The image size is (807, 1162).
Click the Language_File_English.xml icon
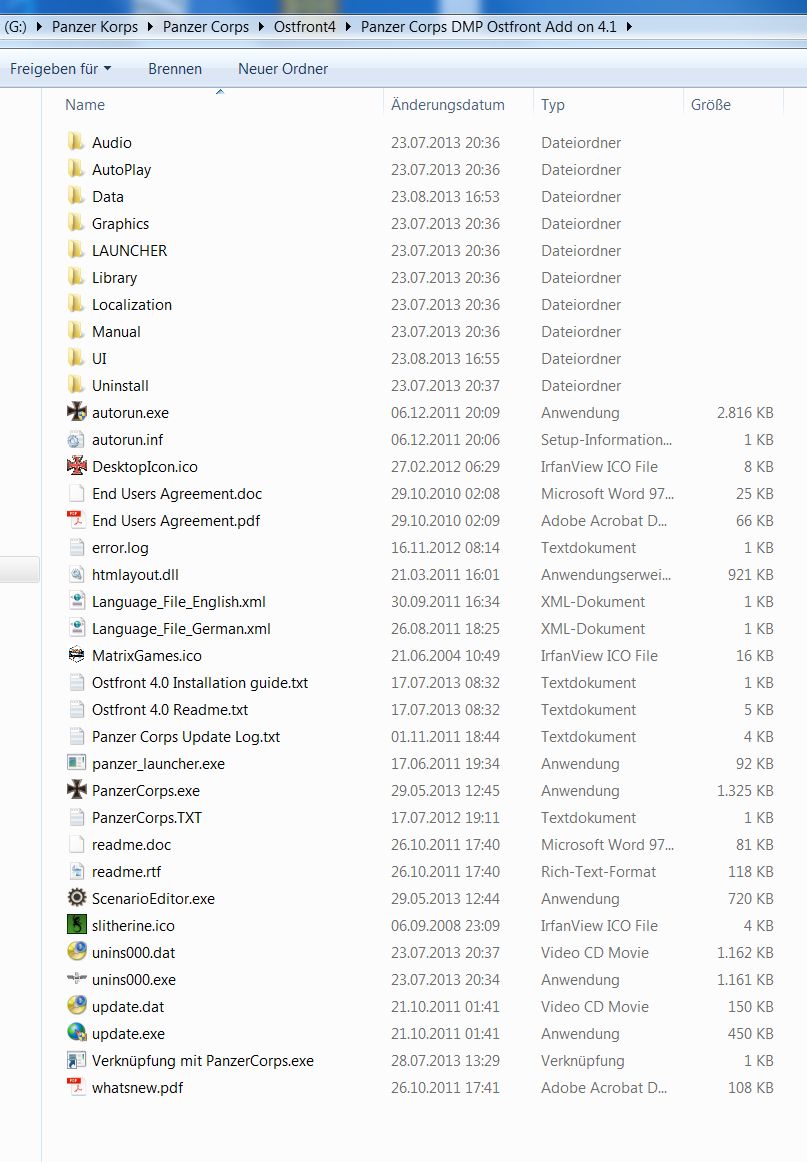point(76,601)
